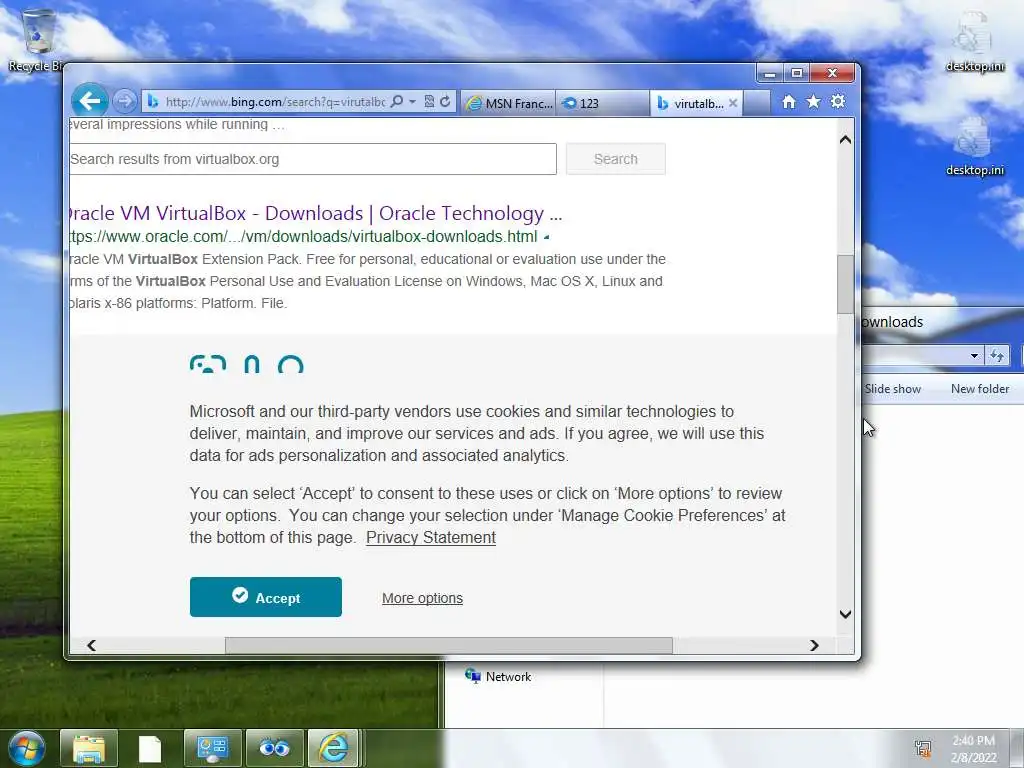Viewport: 1024px width, 768px height.
Task: Close the virutalb... tab with its X
Action: [x=733, y=103]
